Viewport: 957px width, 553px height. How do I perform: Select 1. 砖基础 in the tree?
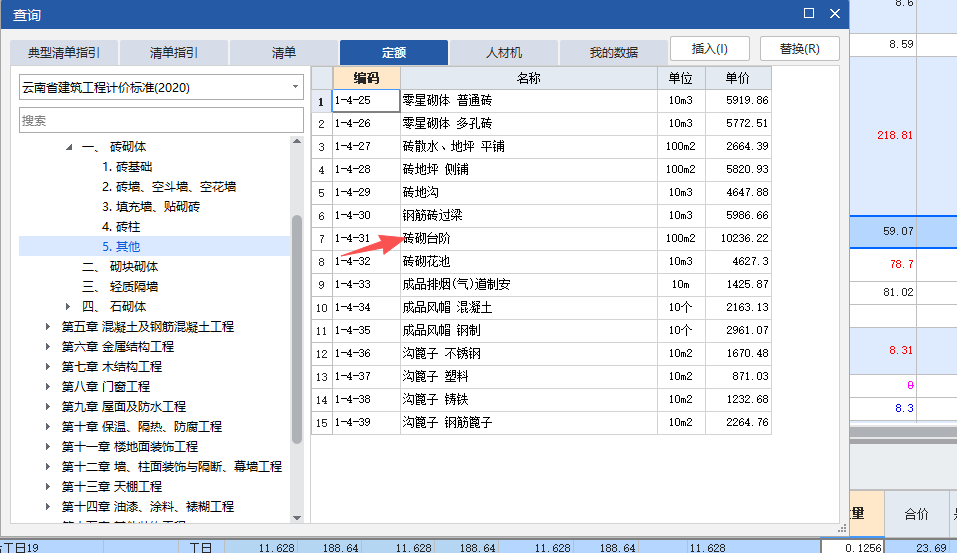pos(127,167)
